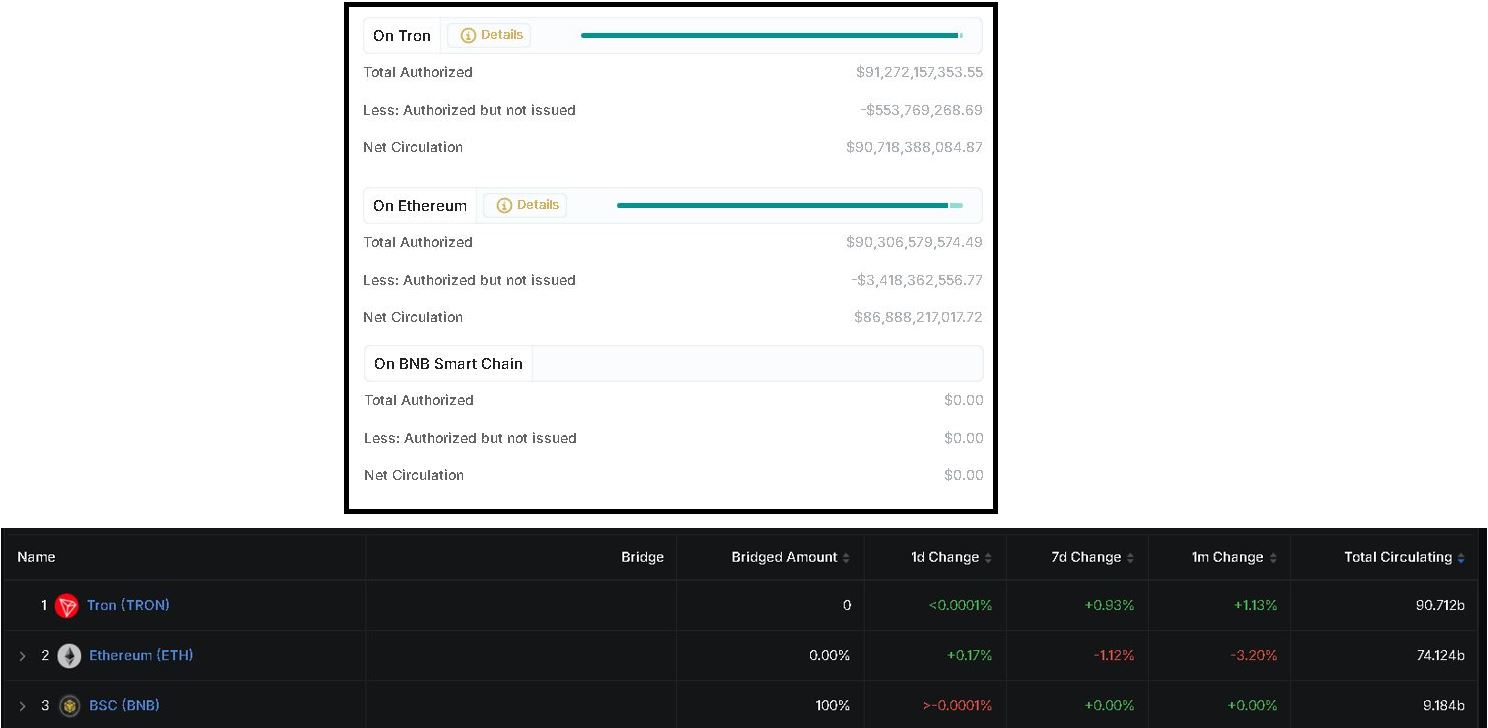Select the On Ethereum header label
Screen dimensions: 1488x728
point(420,205)
